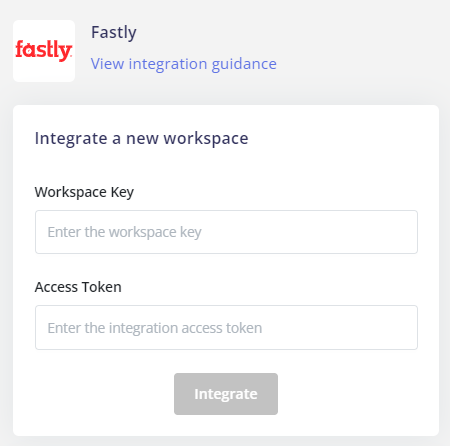Place cursor in the first text box

click(x=226, y=232)
